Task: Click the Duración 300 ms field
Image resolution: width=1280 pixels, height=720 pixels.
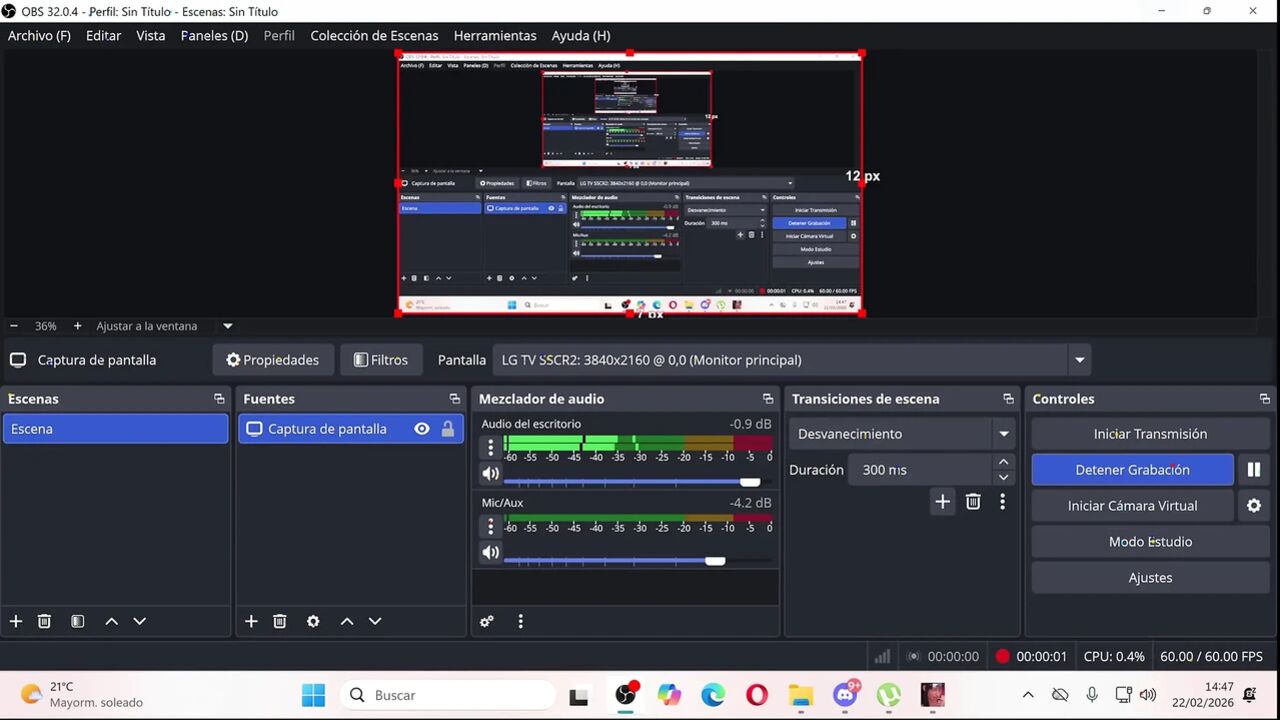Action: coord(920,470)
